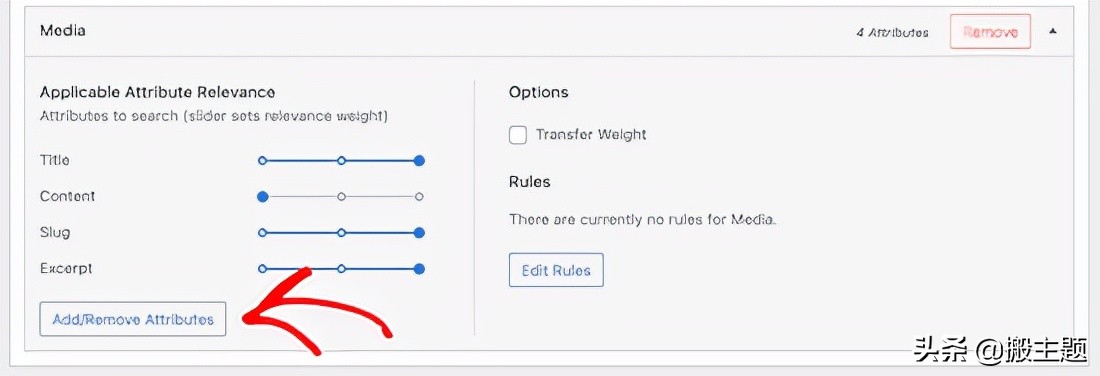
Task: Set Content slider to highest weight point
Action: pyautogui.click(x=419, y=196)
